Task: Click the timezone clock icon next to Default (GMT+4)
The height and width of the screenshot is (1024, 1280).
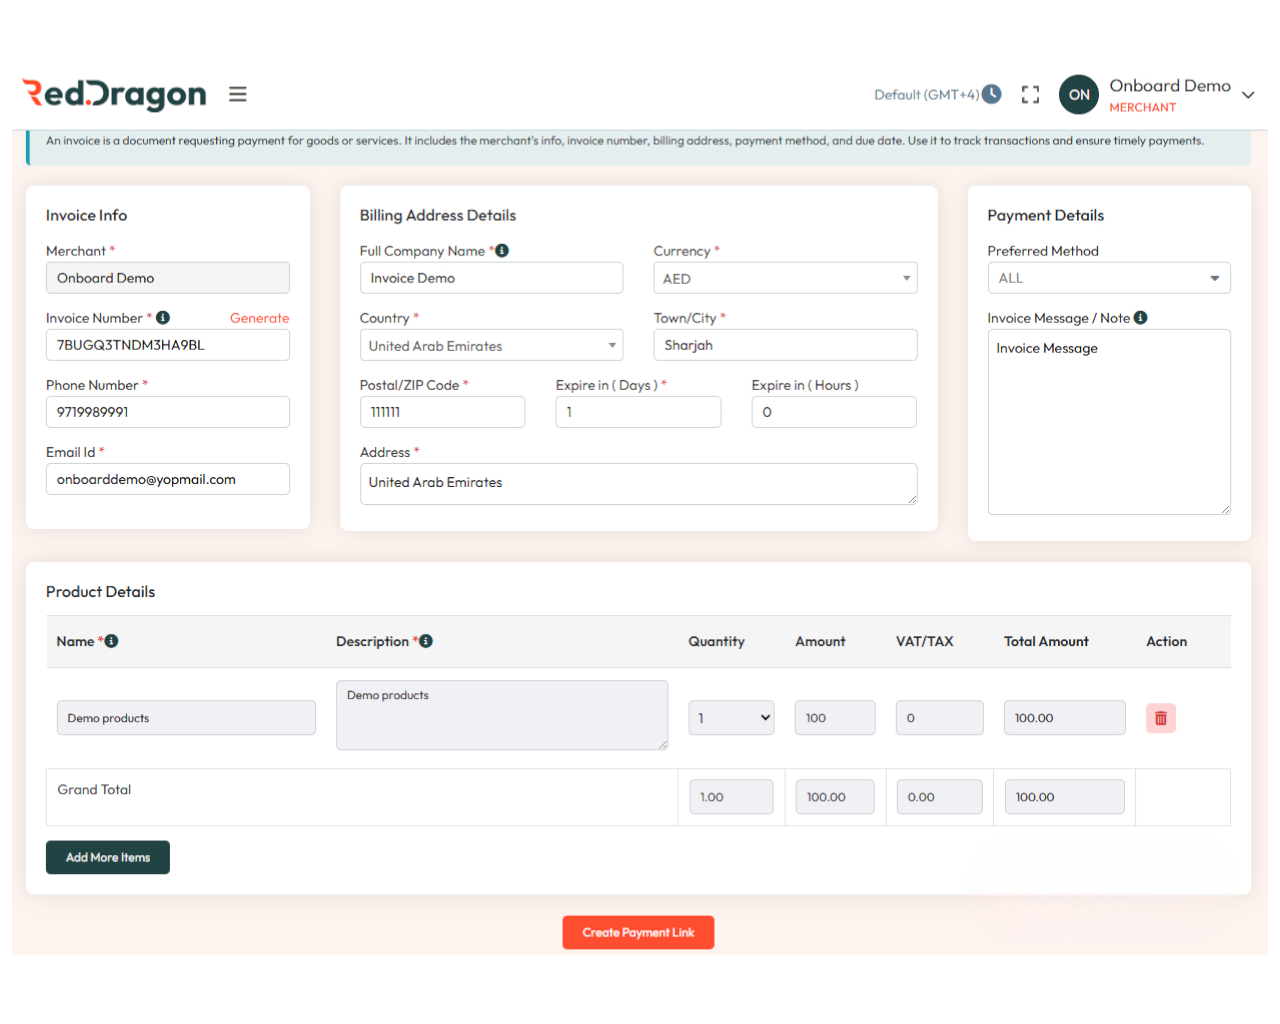Action: coord(991,94)
